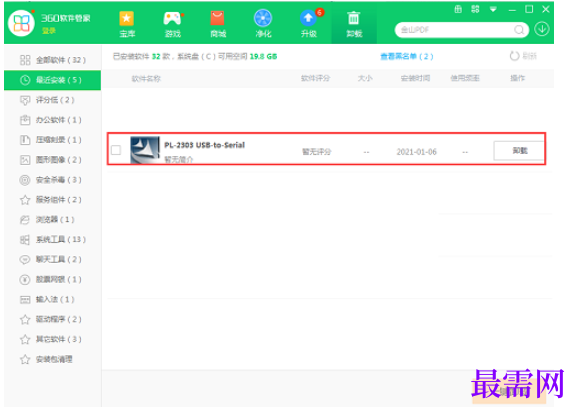Screen dimensions: 583x415
Task: Open the title bar dropdown menu arrow
Action: click(493, 9)
